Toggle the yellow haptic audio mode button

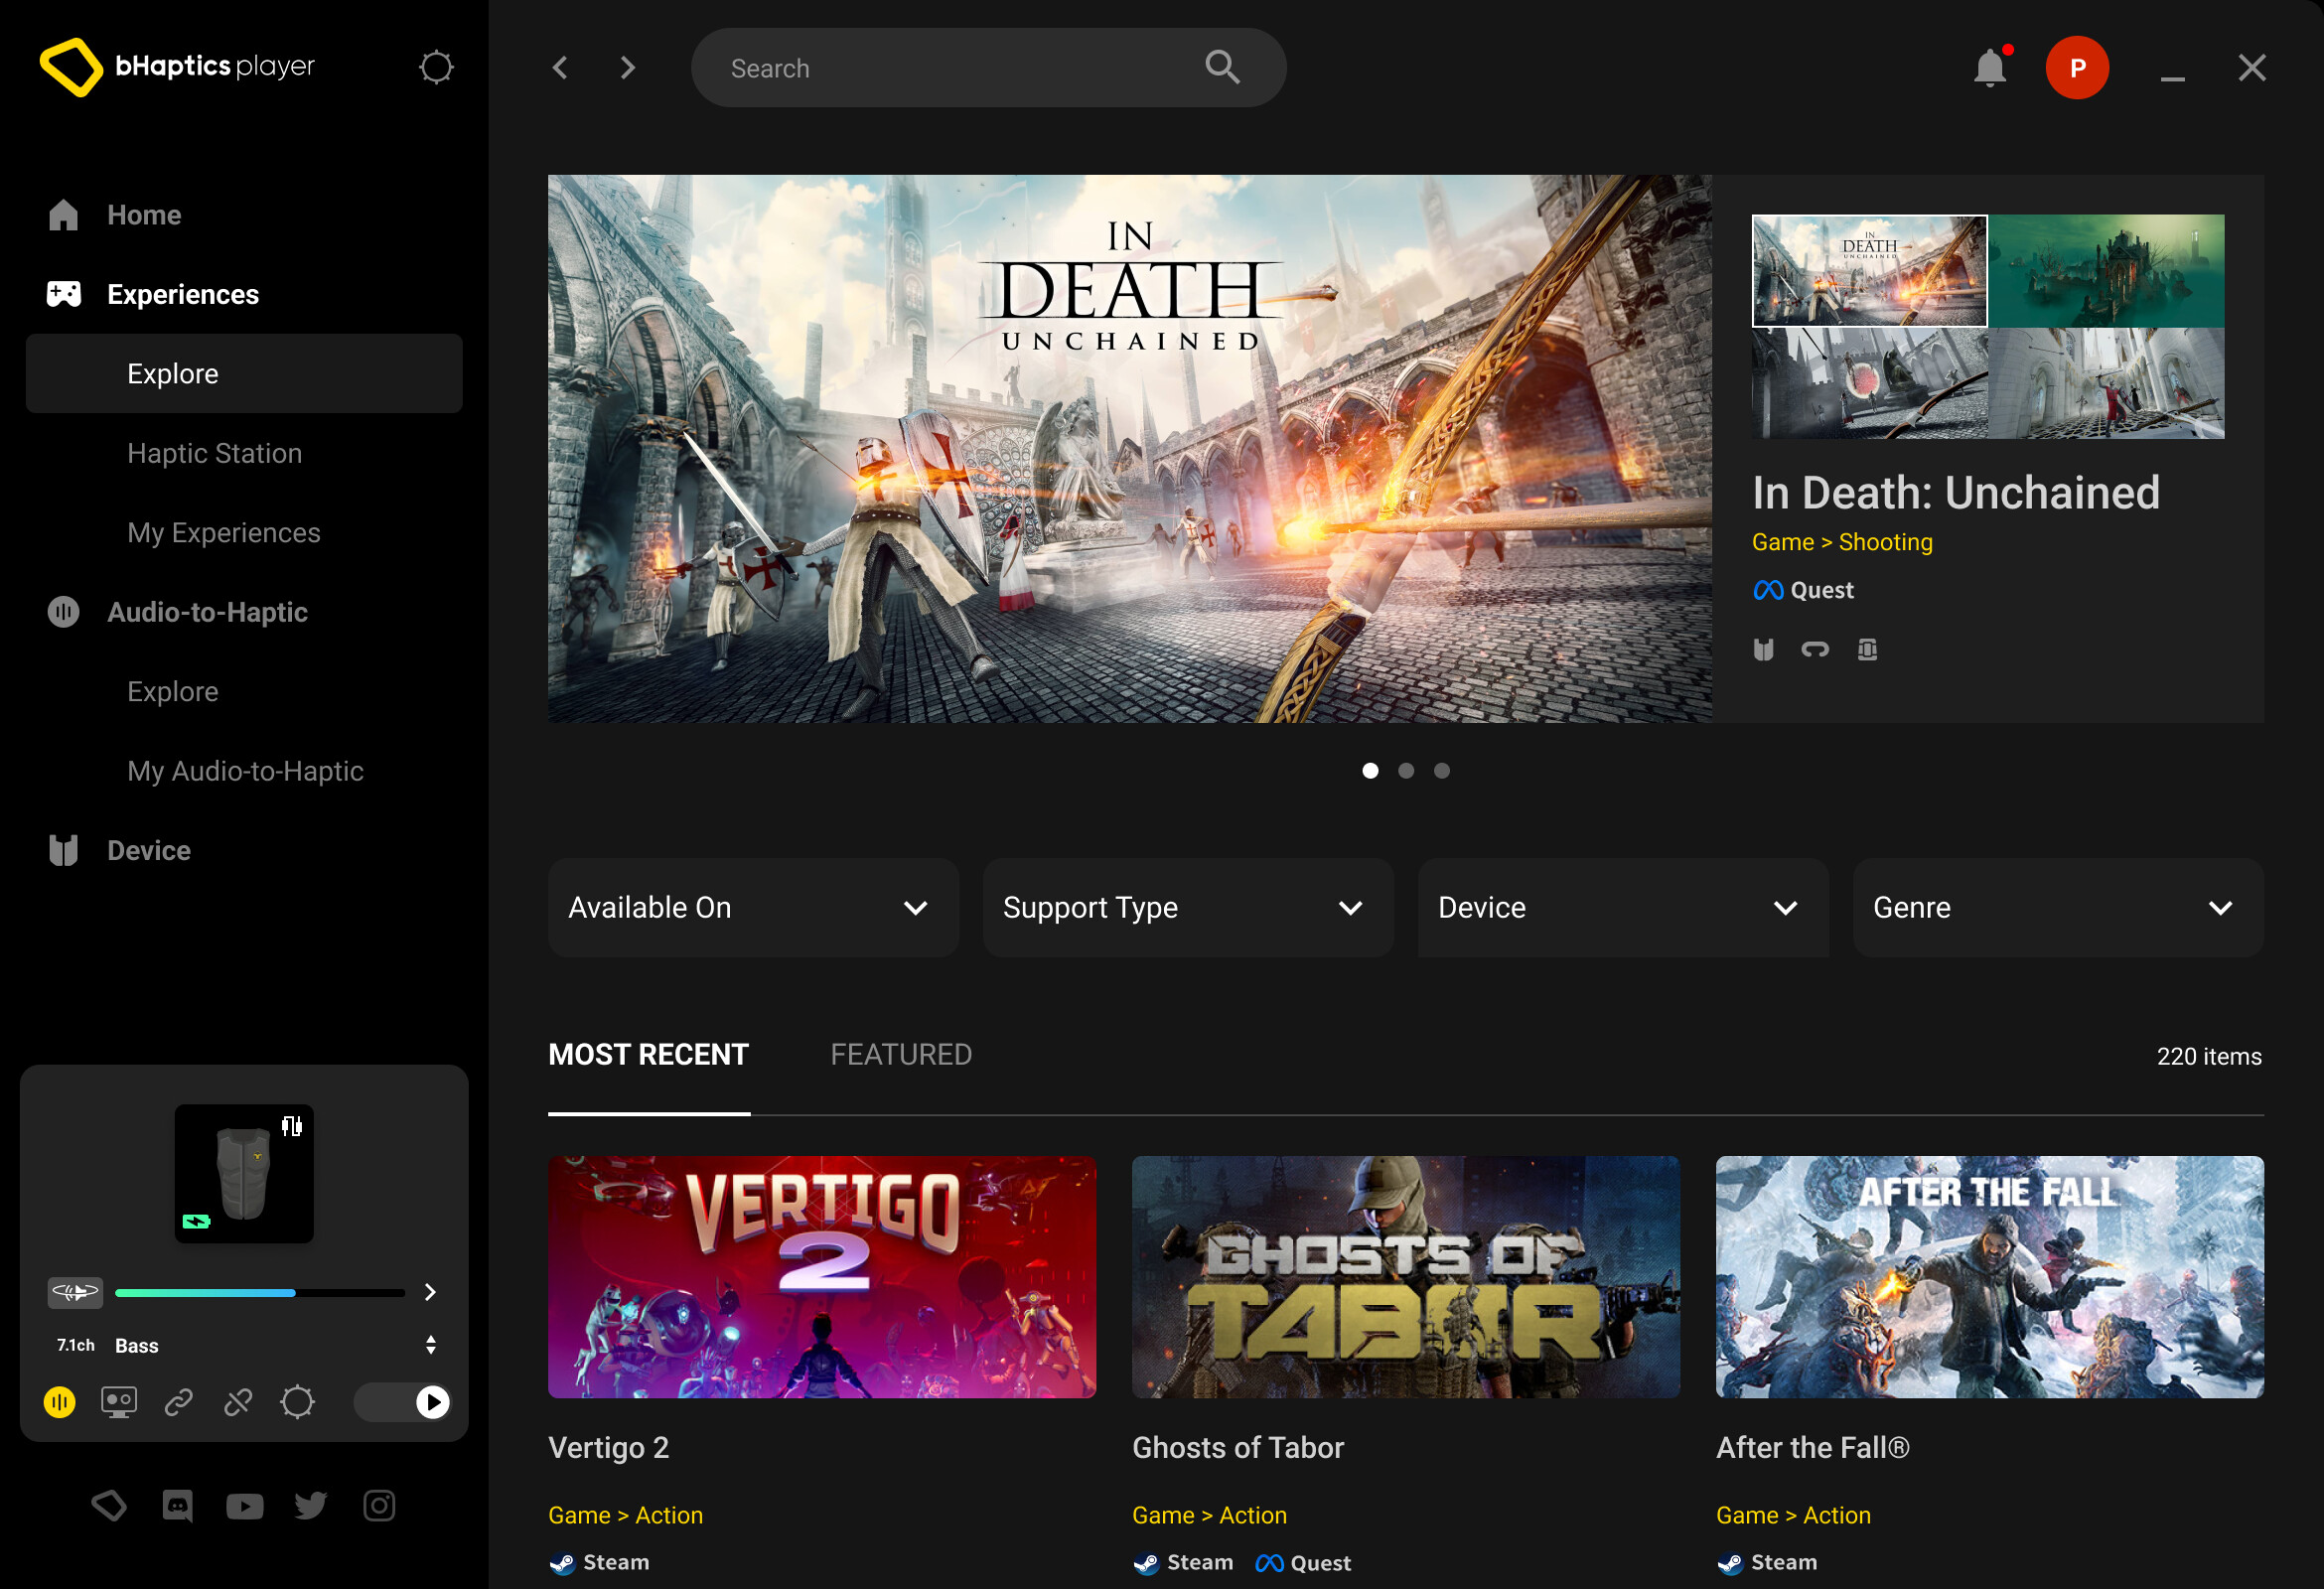[x=60, y=1402]
